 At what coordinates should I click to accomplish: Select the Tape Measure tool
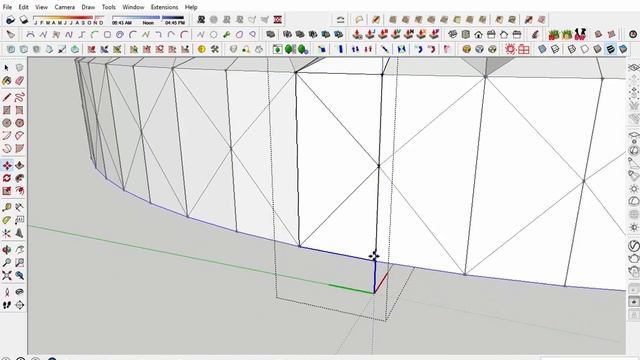[7, 207]
